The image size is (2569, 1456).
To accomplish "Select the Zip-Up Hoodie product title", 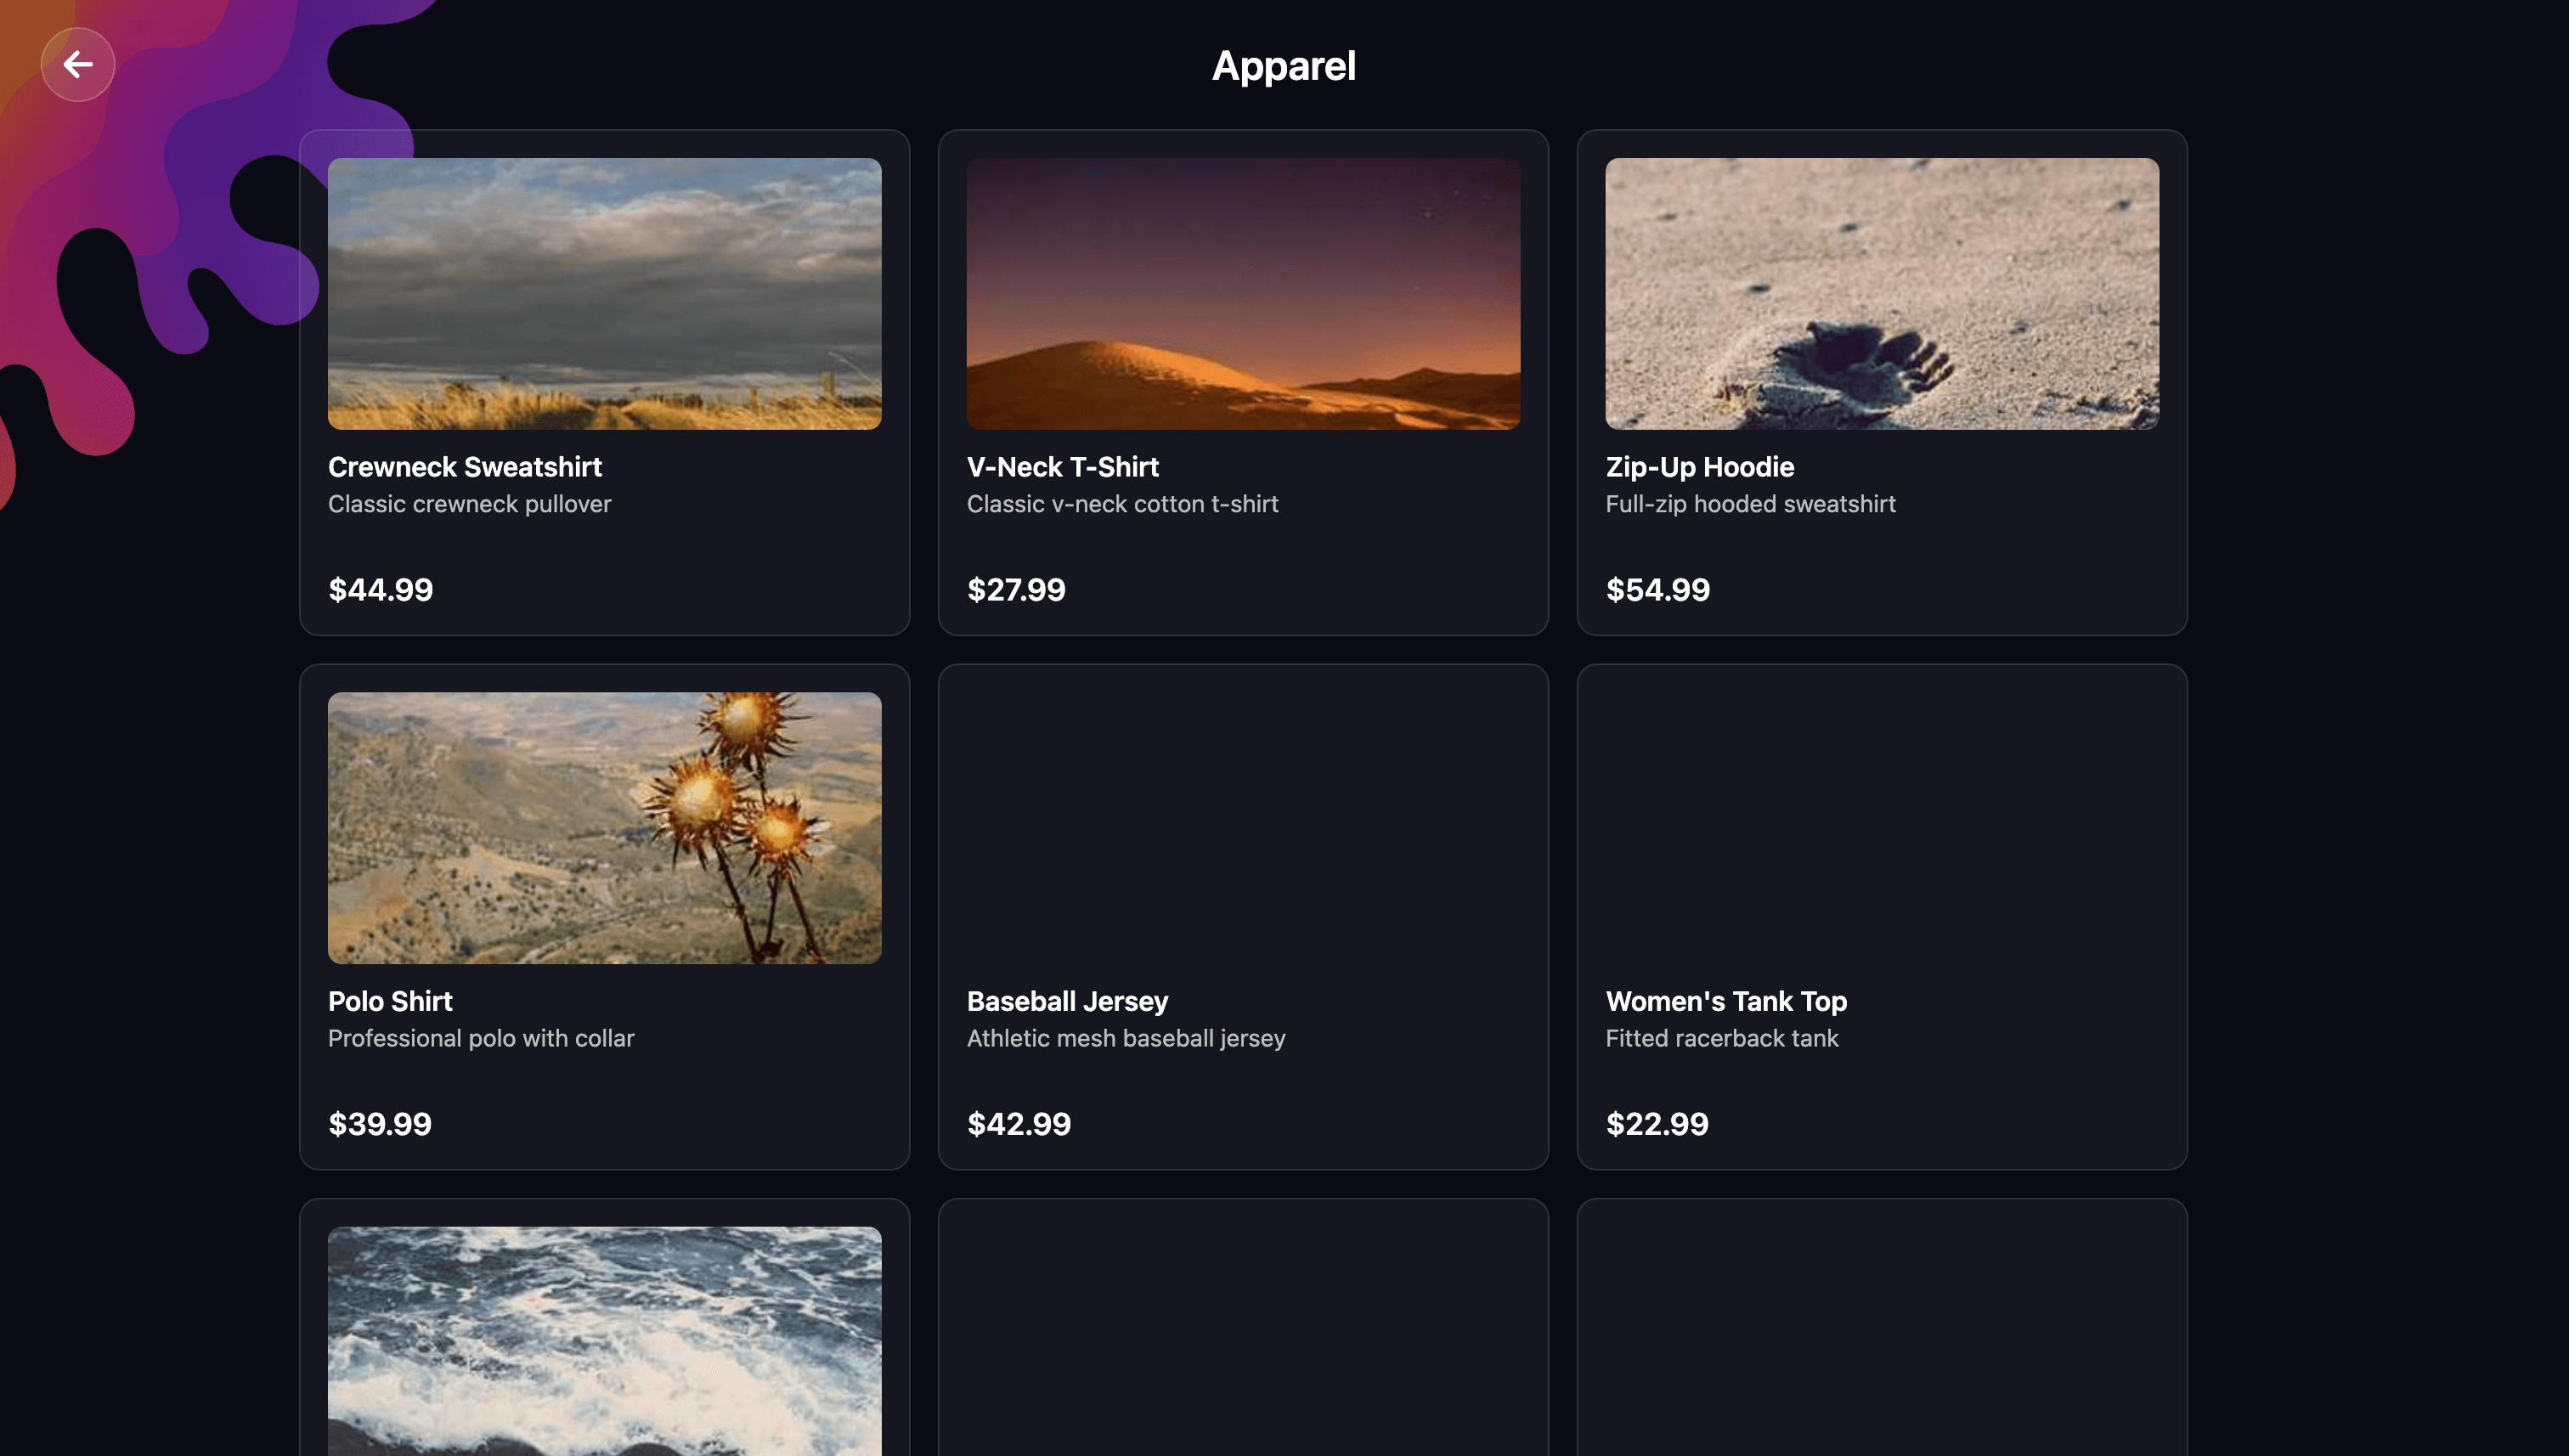I will (1699, 467).
